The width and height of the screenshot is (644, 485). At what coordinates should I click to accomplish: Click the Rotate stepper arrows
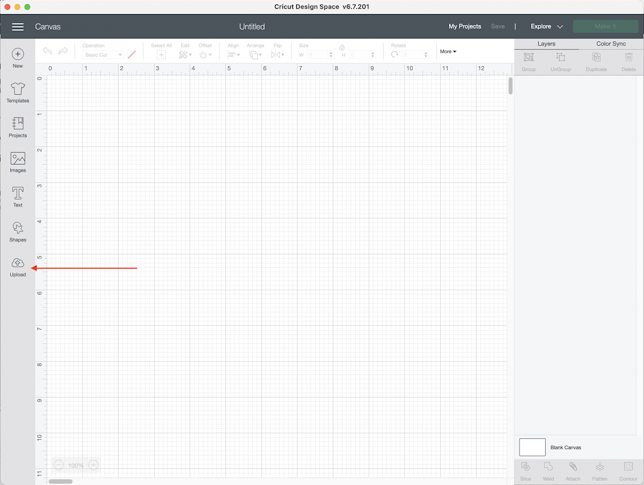point(426,55)
